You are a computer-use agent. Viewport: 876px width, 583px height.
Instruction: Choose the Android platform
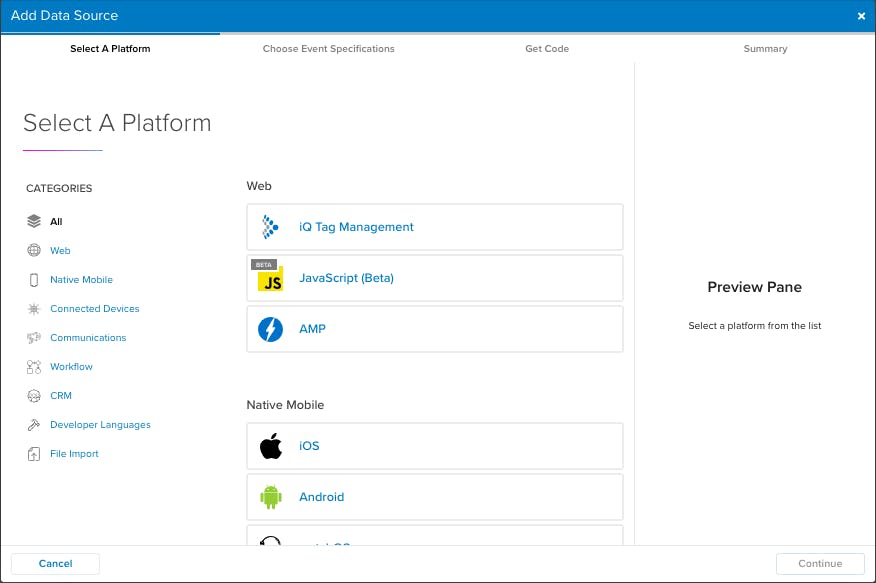tap(435, 497)
